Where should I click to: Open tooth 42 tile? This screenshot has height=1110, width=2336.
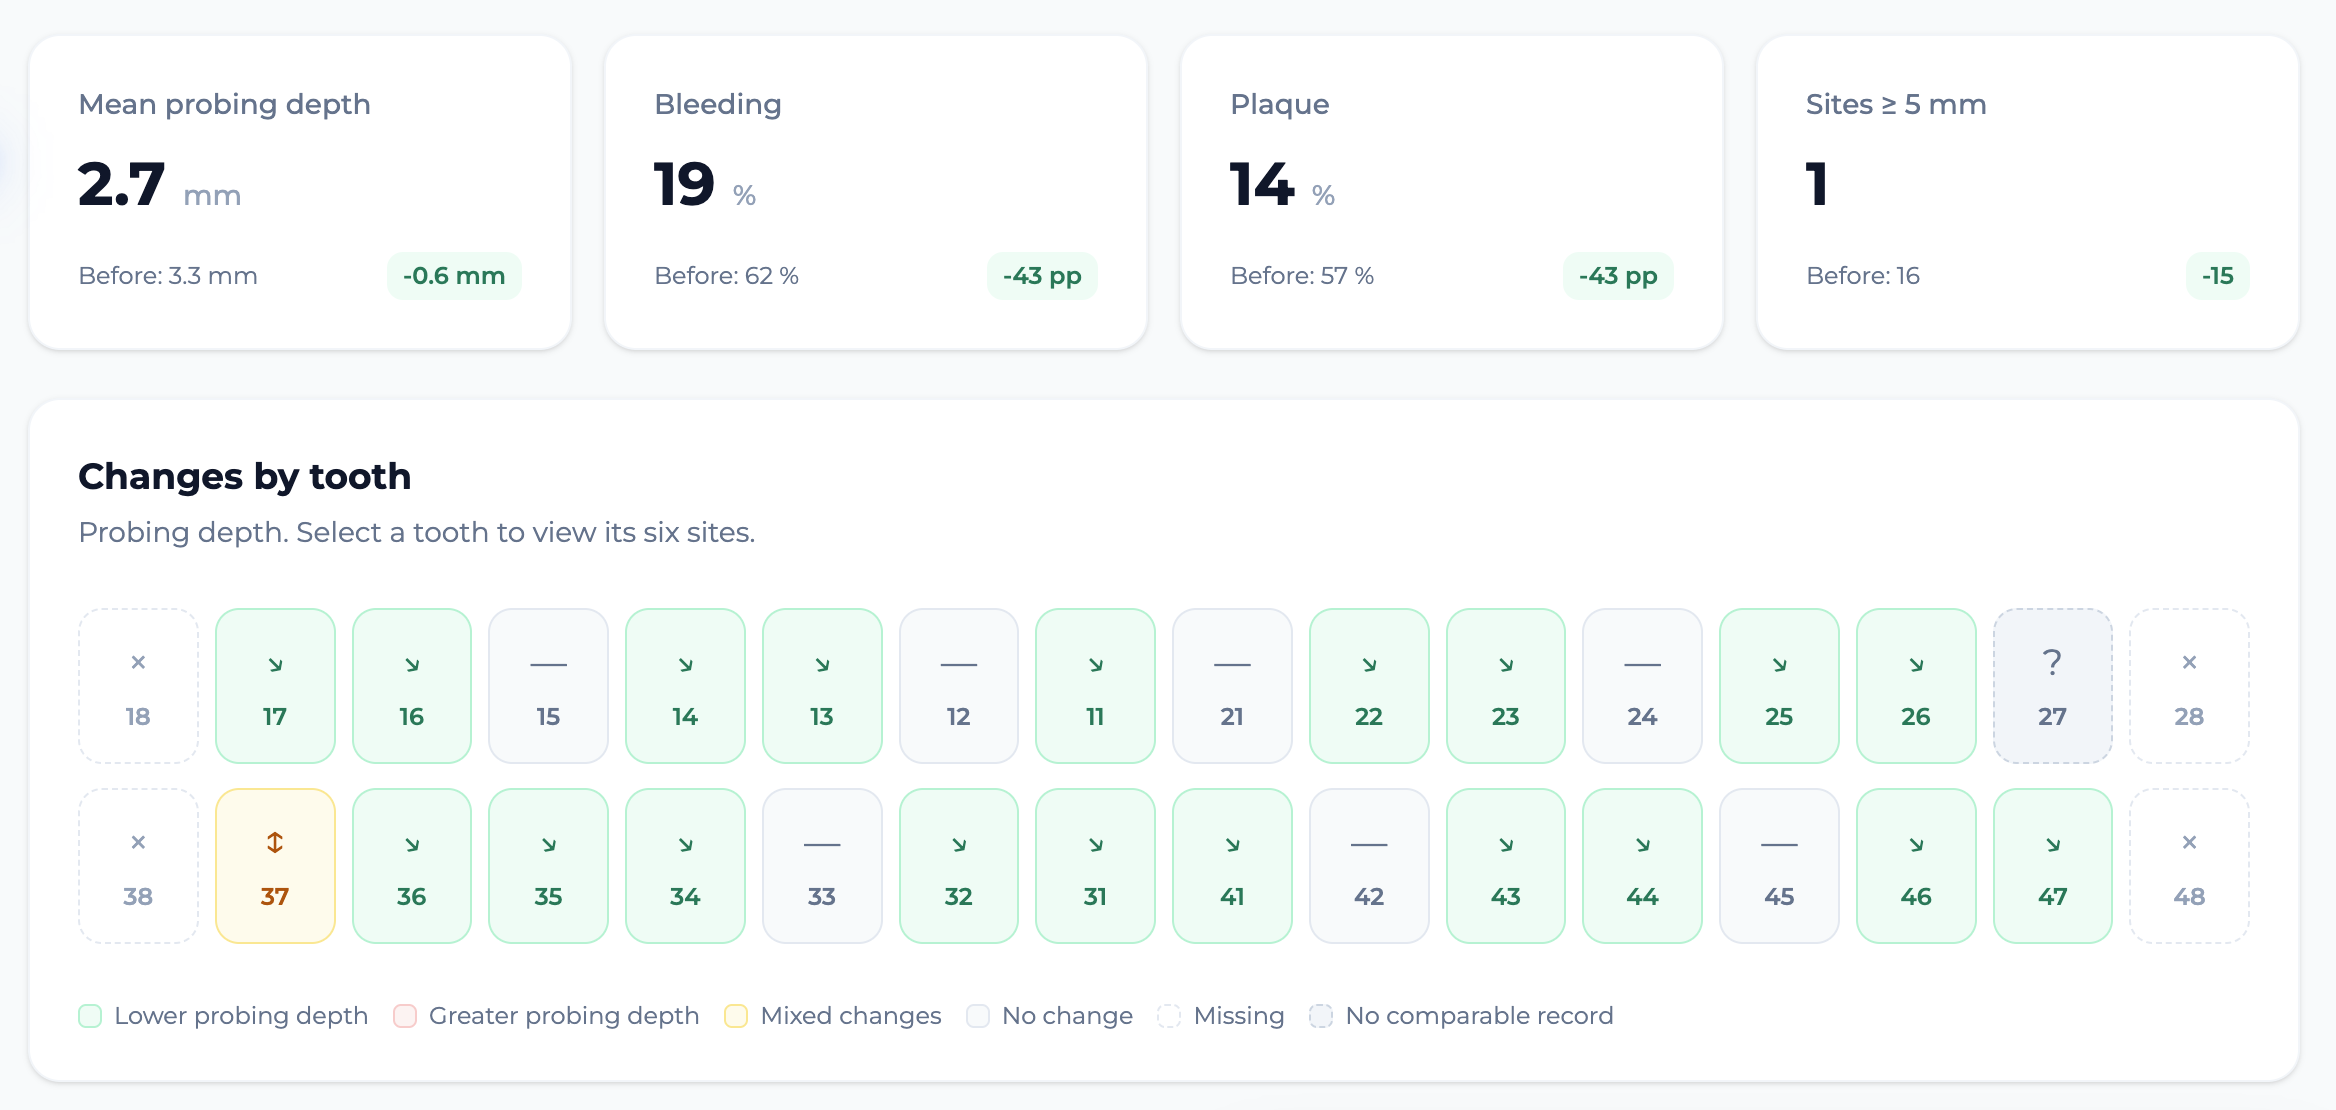tap(1369, 866)
